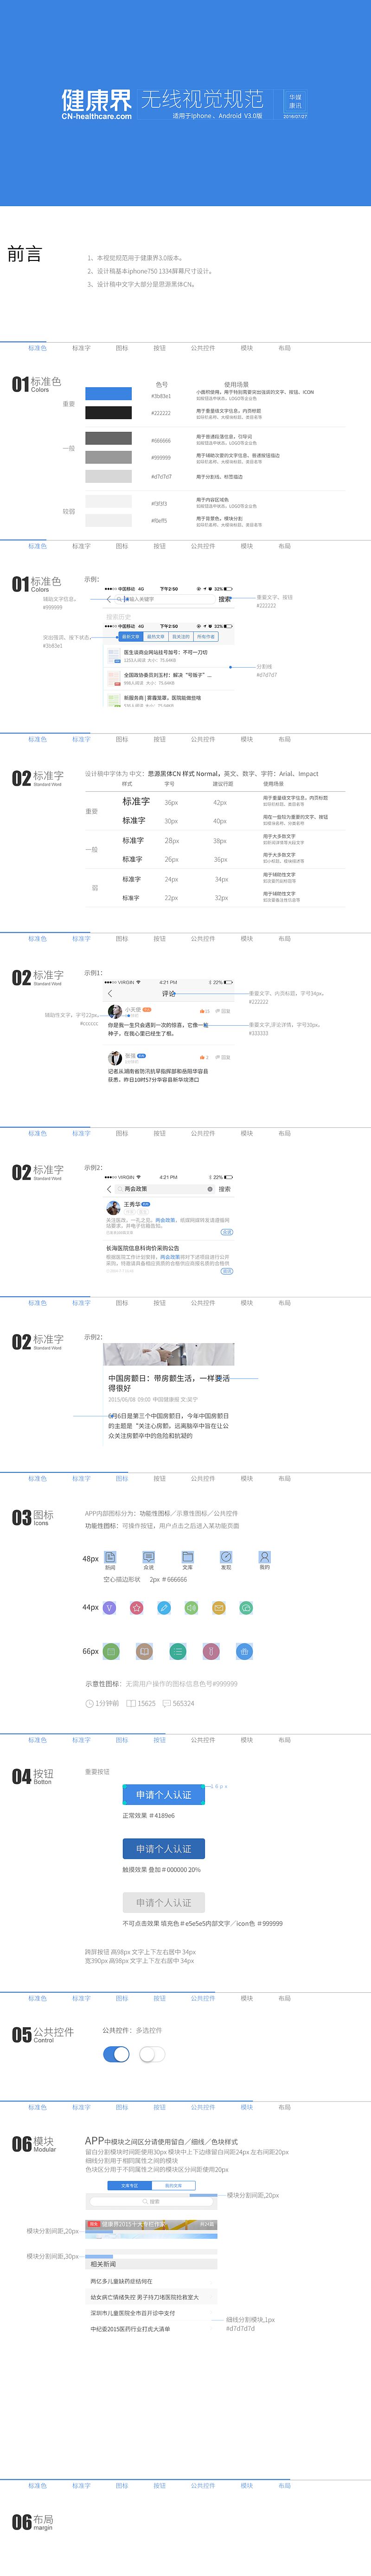Pick the dark grey #666666 color swatch

pos(108,438)
